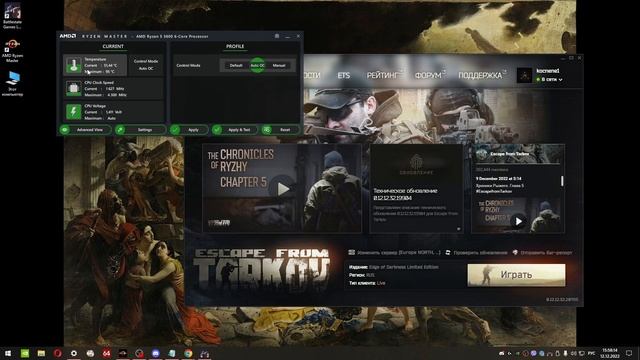Open Google Chrome from the taskbar
Image resolution: width=640 pixels, height=360 pixels.
[188, 353]
